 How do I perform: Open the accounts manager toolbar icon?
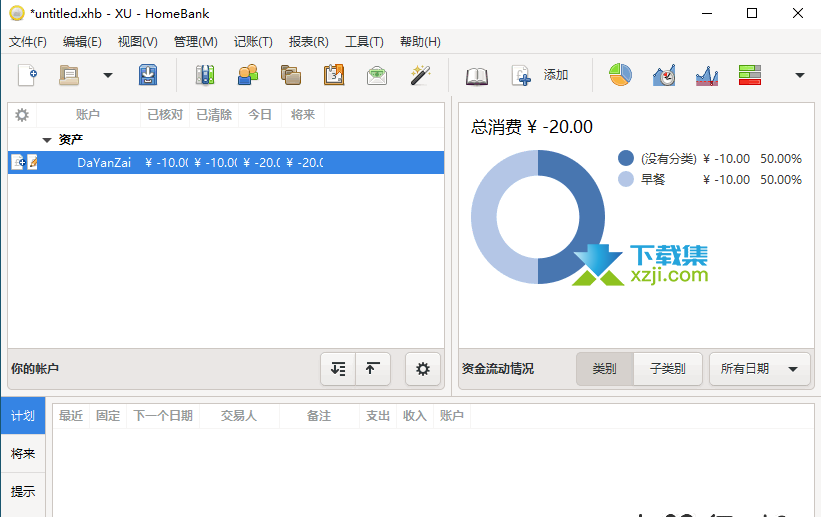click(x=205, y=75)
